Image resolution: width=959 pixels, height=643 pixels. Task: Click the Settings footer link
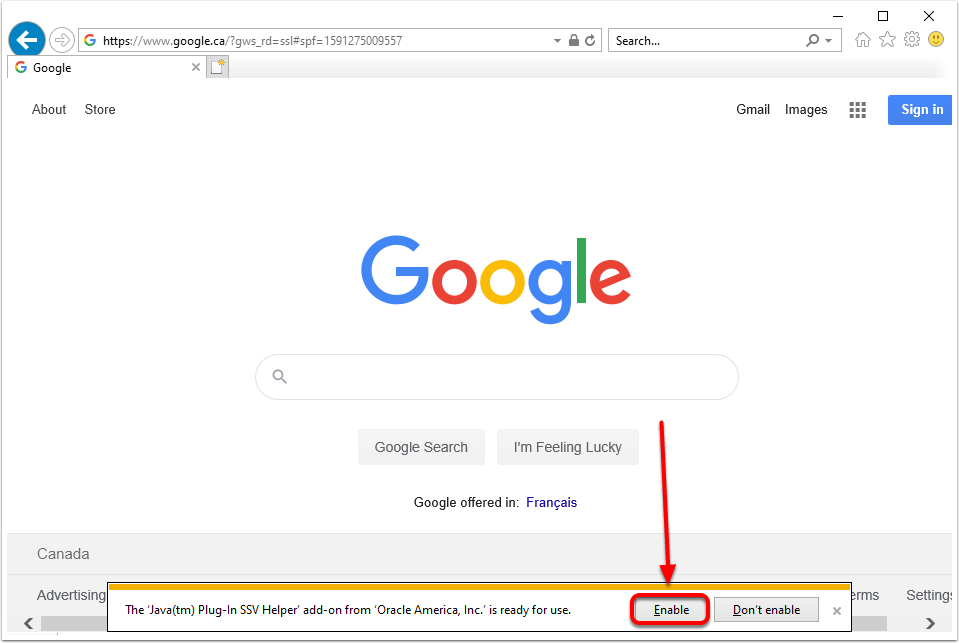point(928,595)
